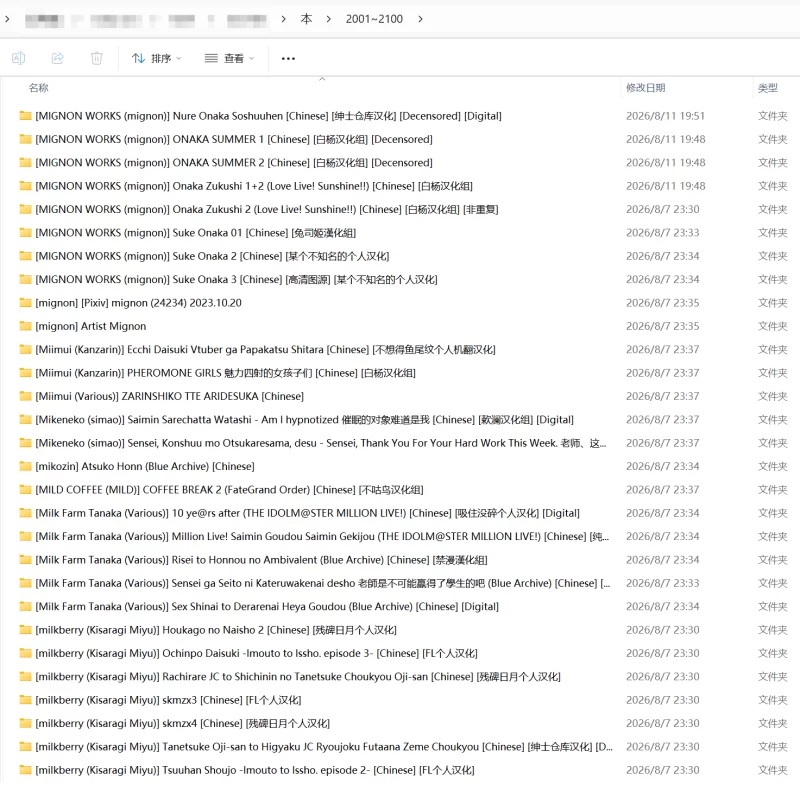
Task: Open the 排序 sort dropdown
Action: pos(156,58)
